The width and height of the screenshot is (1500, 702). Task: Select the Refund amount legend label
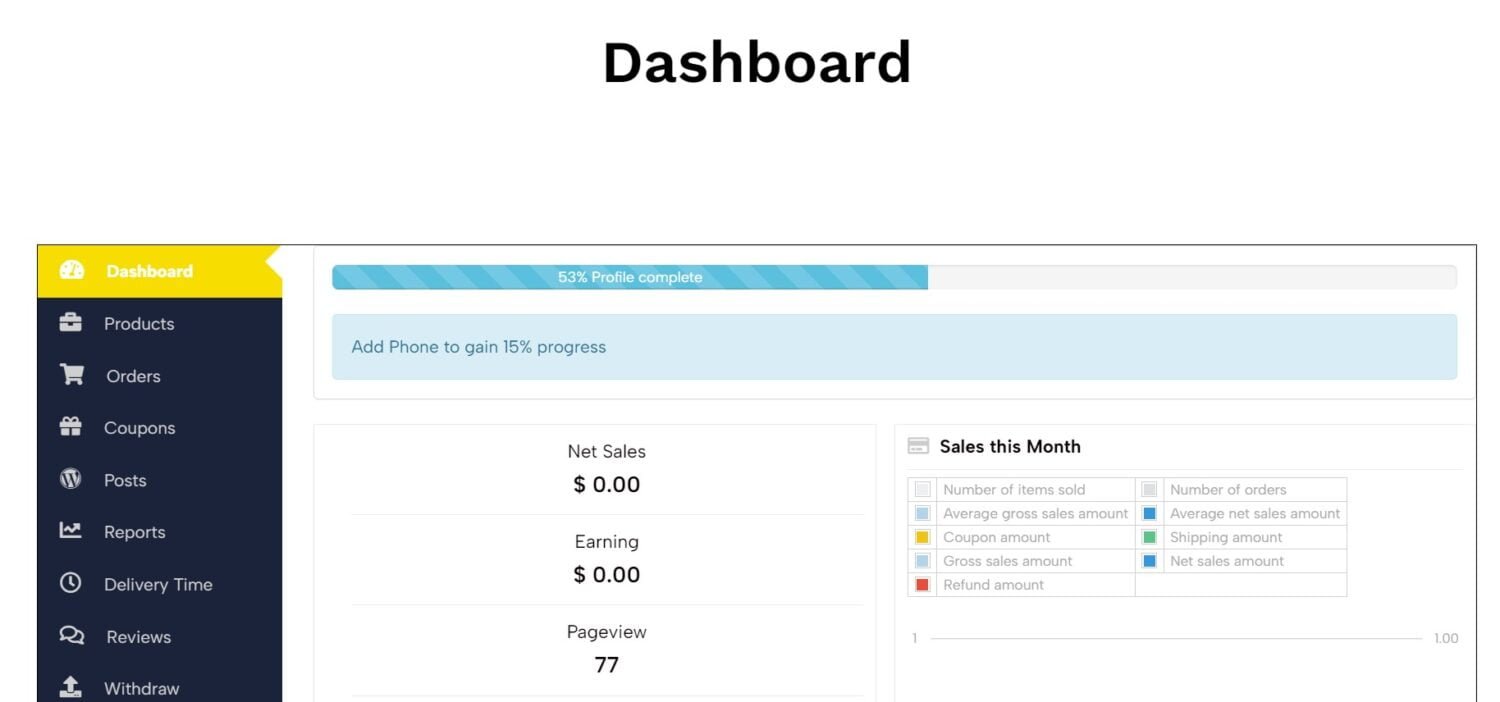[993, 585]
